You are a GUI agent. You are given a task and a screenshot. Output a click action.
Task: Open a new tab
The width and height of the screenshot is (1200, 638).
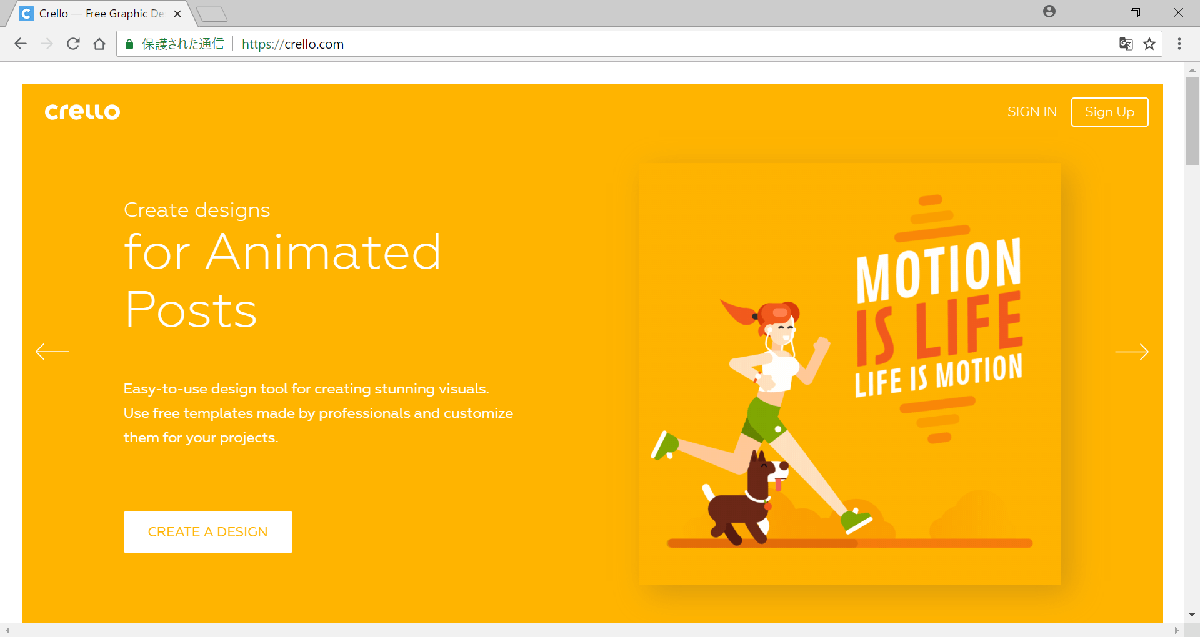pyautogui.click(x=212, y=14)
